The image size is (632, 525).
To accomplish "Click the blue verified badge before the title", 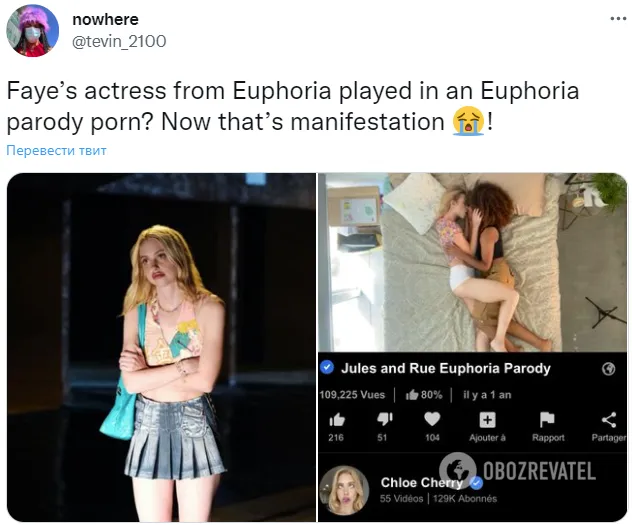I will point(327,367).
